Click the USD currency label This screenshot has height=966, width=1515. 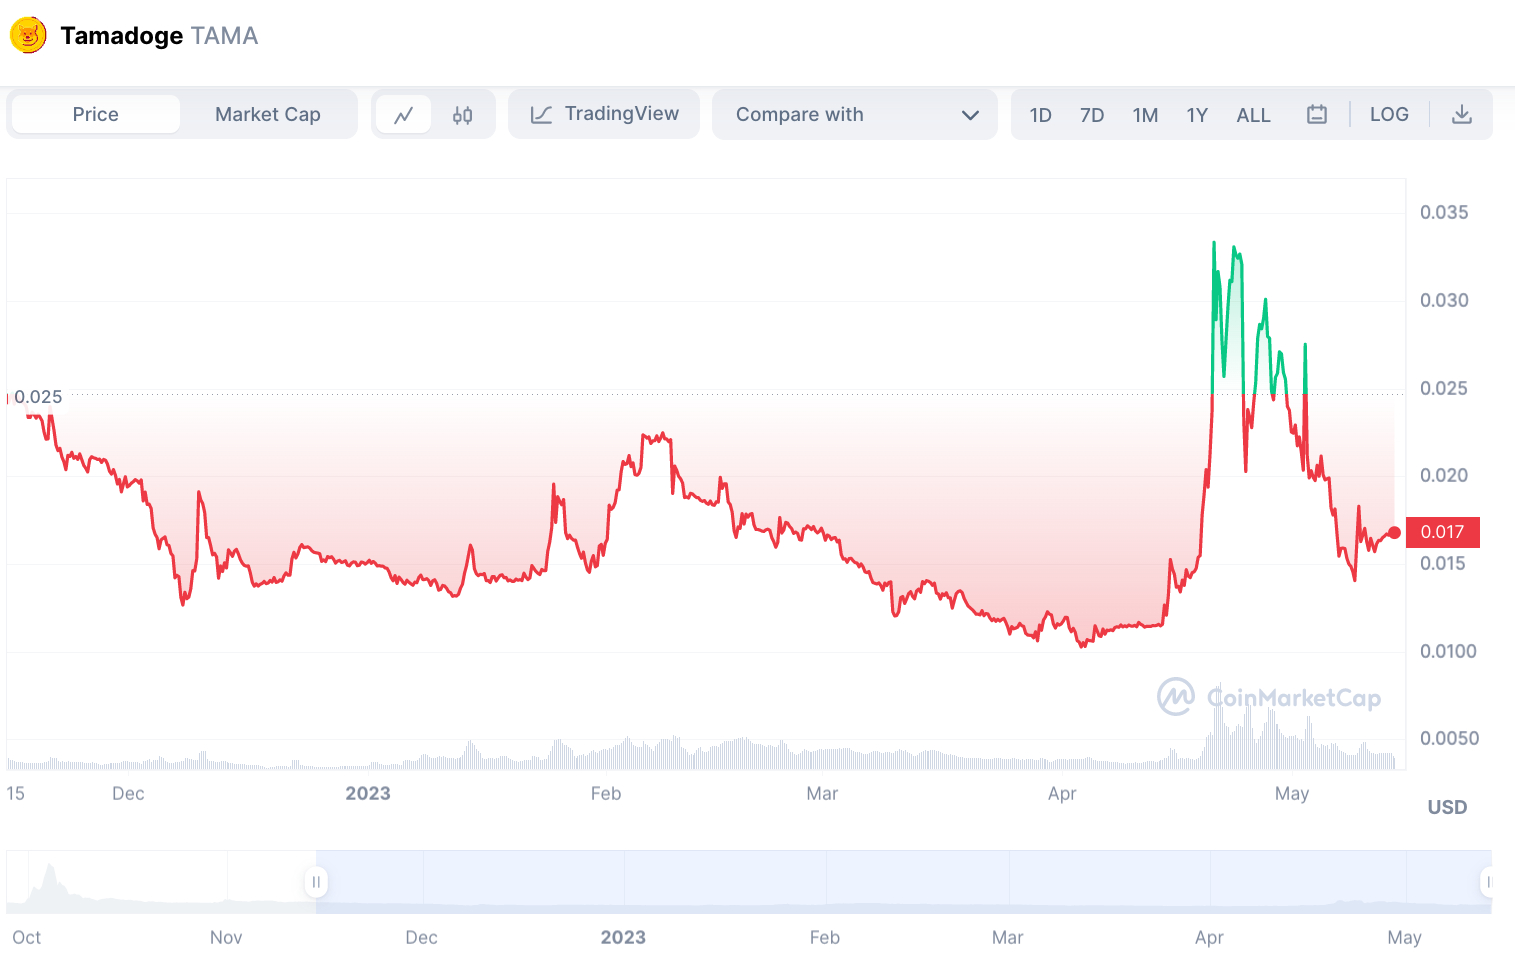(1447, 807)
